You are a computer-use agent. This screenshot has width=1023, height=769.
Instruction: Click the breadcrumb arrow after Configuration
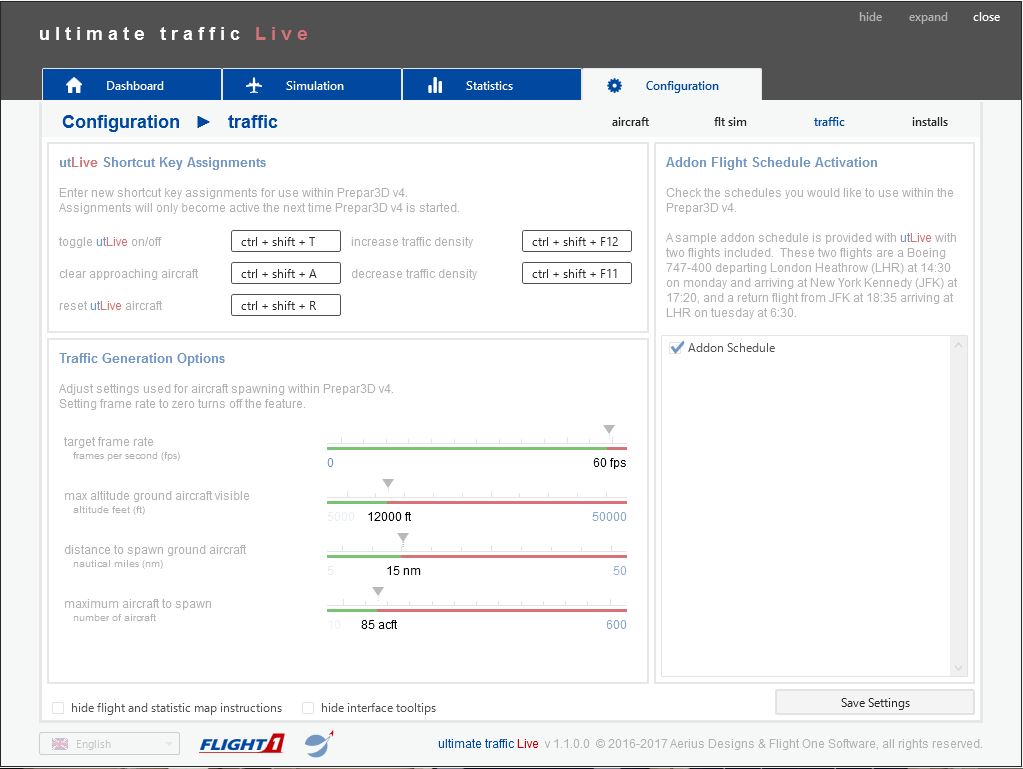(204, 122)
